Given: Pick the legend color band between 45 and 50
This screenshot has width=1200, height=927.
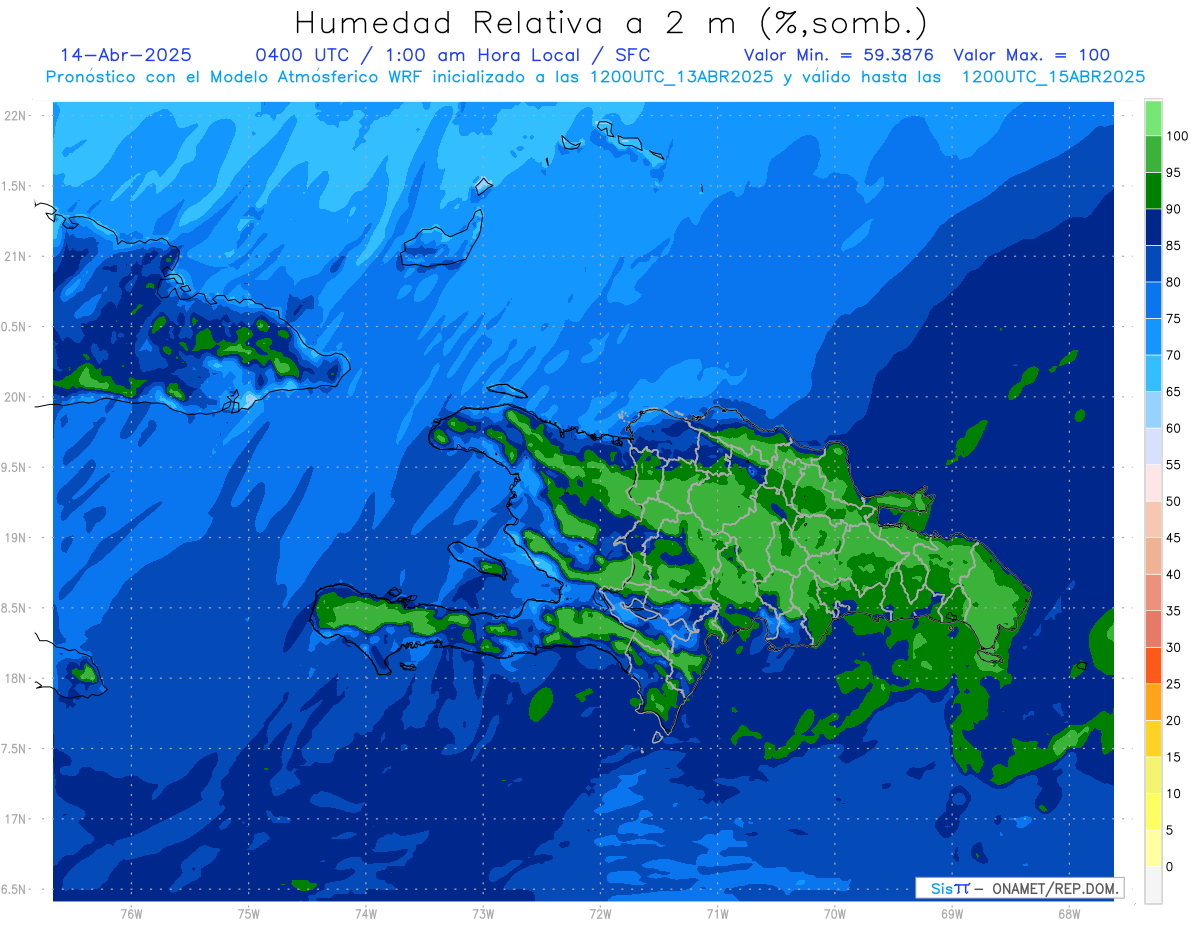Looking at the screenshot, I should (x=1153, y=519).
